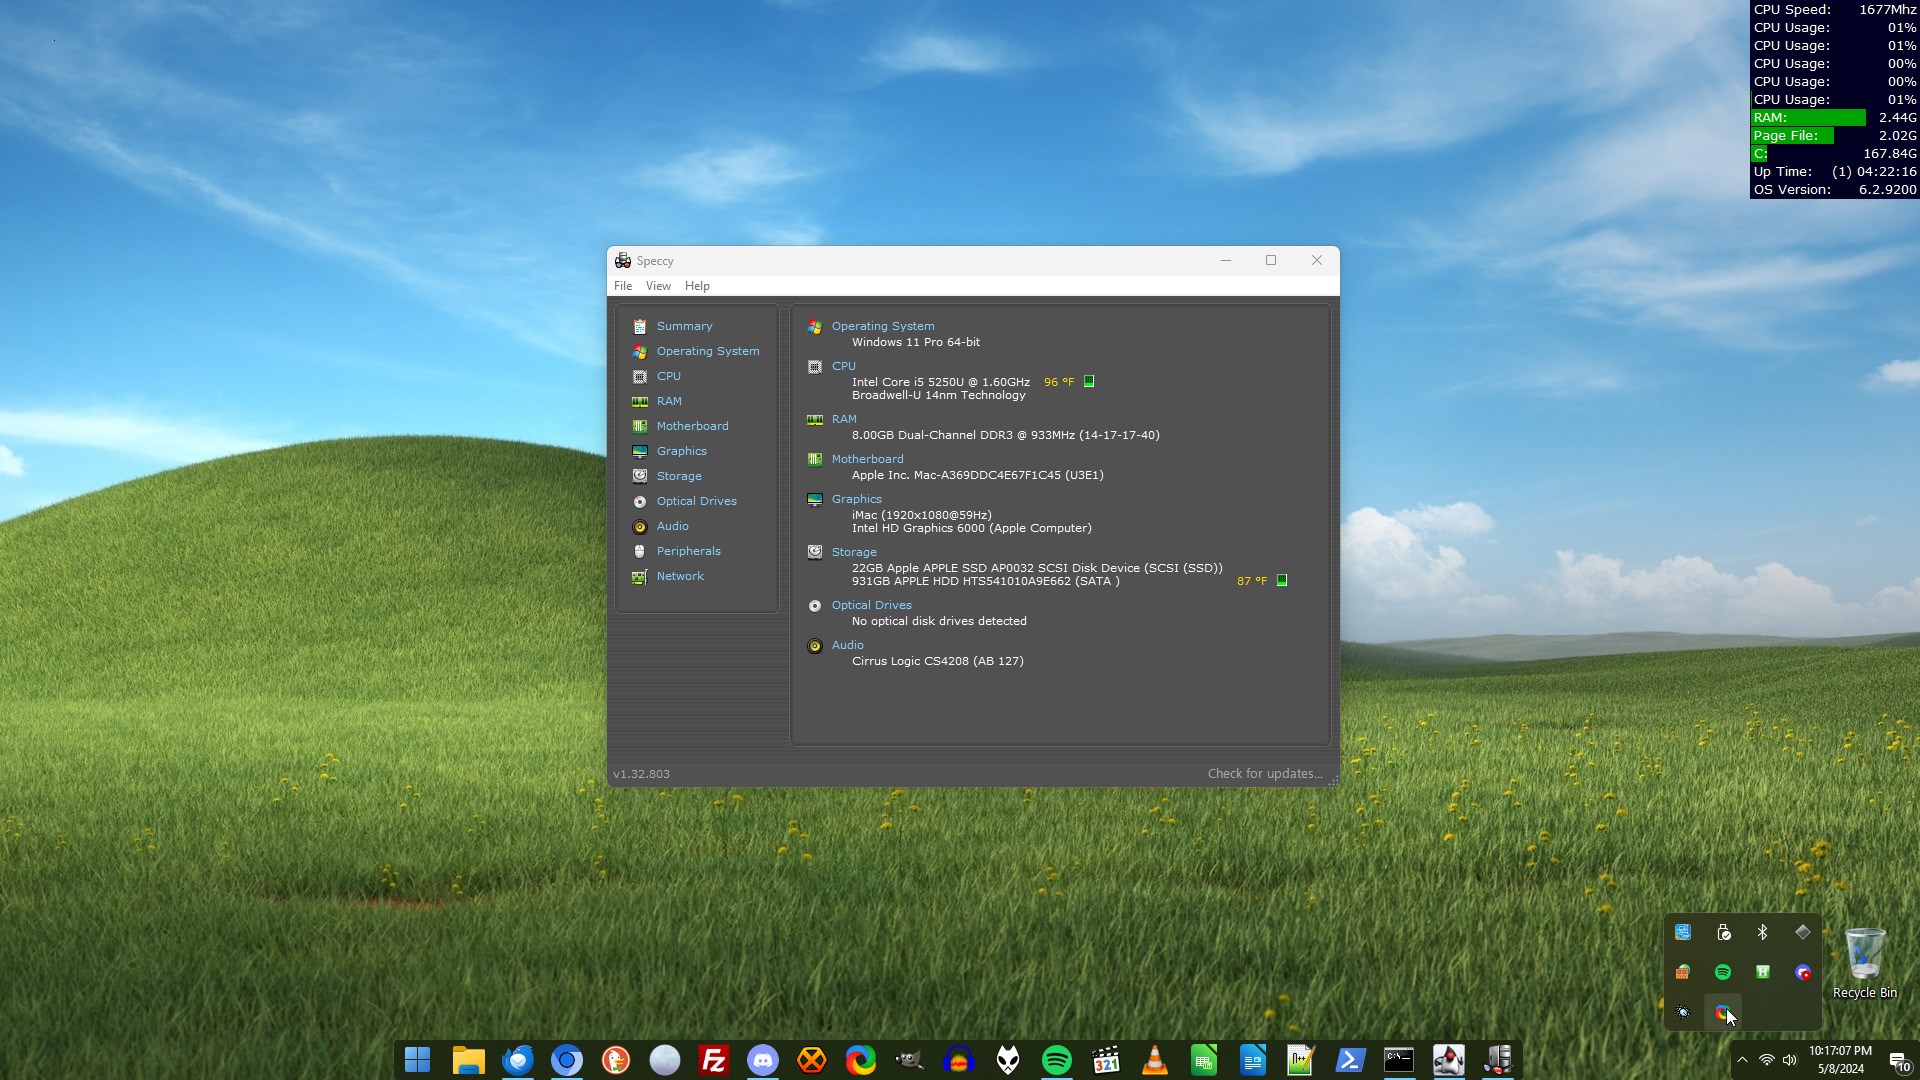This screenshot has height=1080, width=1920.
Task: Click the Speccy version v1.32.803 text
Action: (641, 774)
